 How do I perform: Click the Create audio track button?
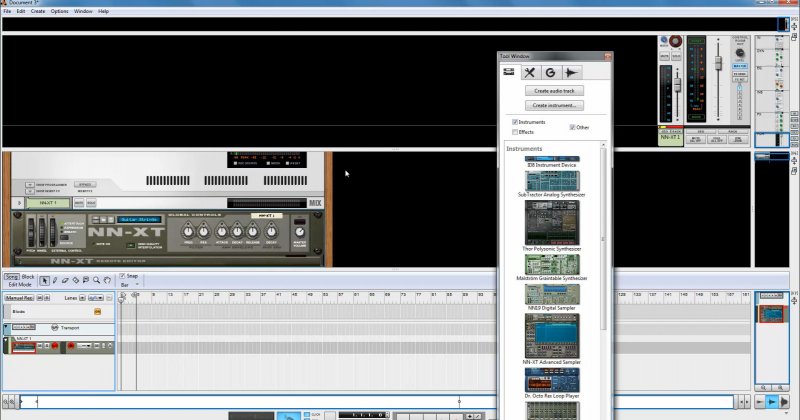(555, 91)
